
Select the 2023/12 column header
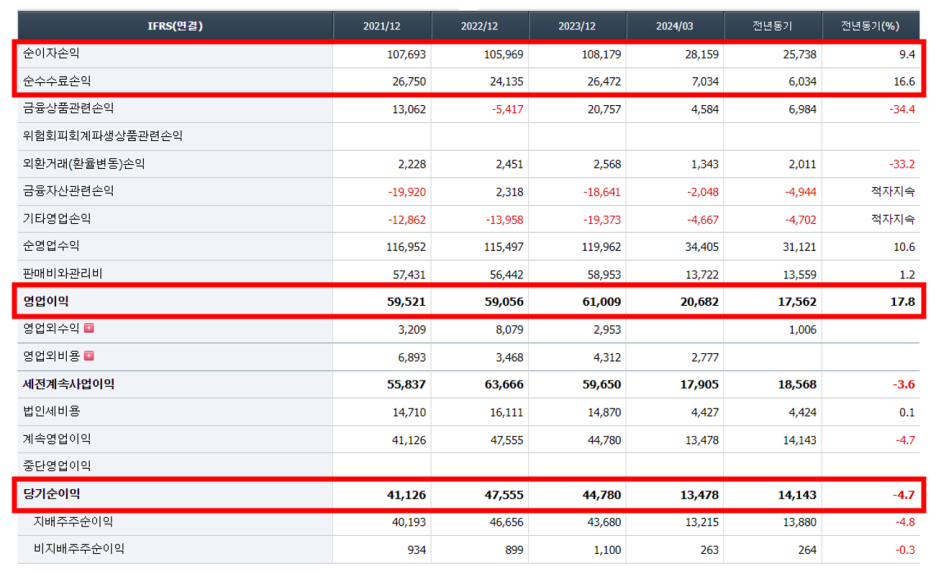click(x=577, y=26)
